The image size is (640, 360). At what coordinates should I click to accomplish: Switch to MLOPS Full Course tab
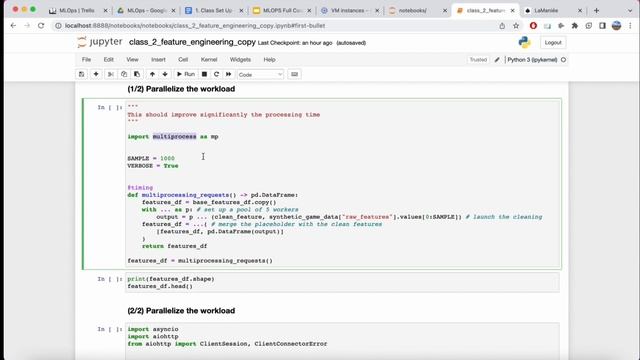point(282,11)
